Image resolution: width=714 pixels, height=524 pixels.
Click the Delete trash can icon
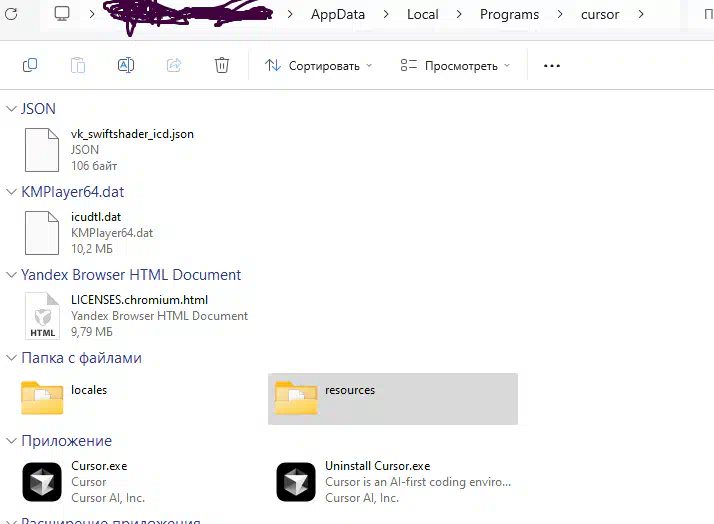coord(222,66)
